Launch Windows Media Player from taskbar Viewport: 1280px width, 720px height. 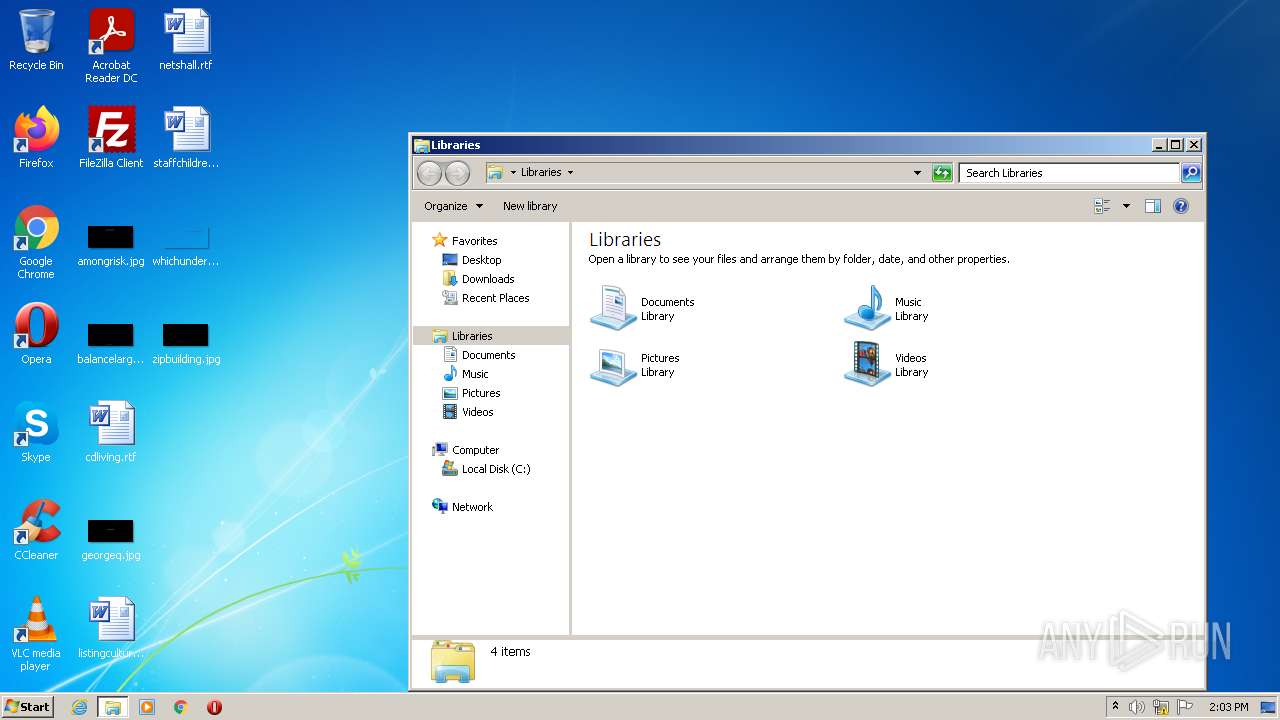tap(147, 707)
